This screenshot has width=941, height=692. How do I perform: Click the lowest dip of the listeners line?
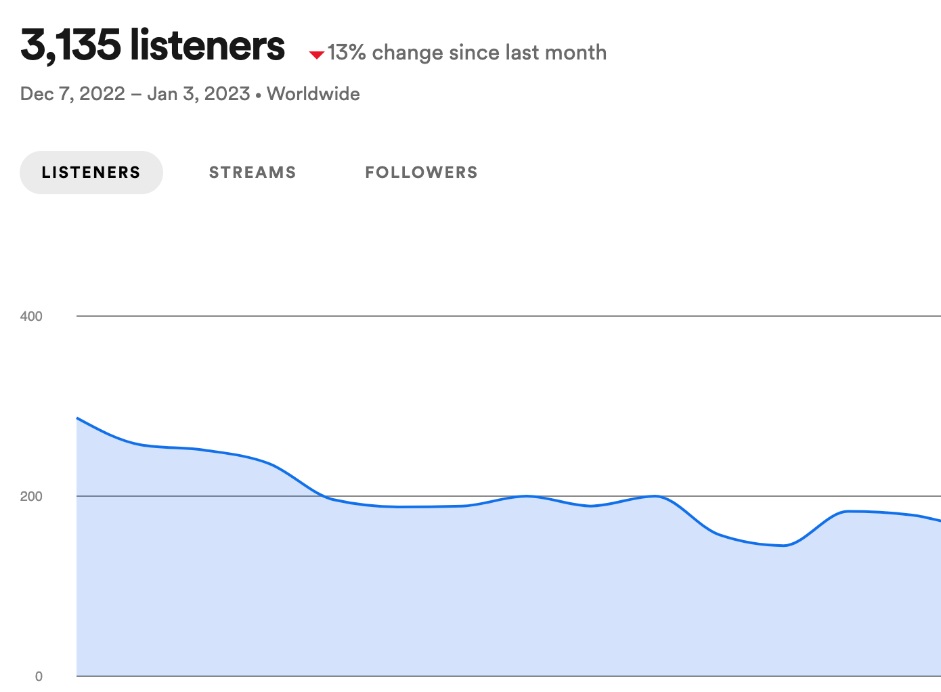coord(785,545)
